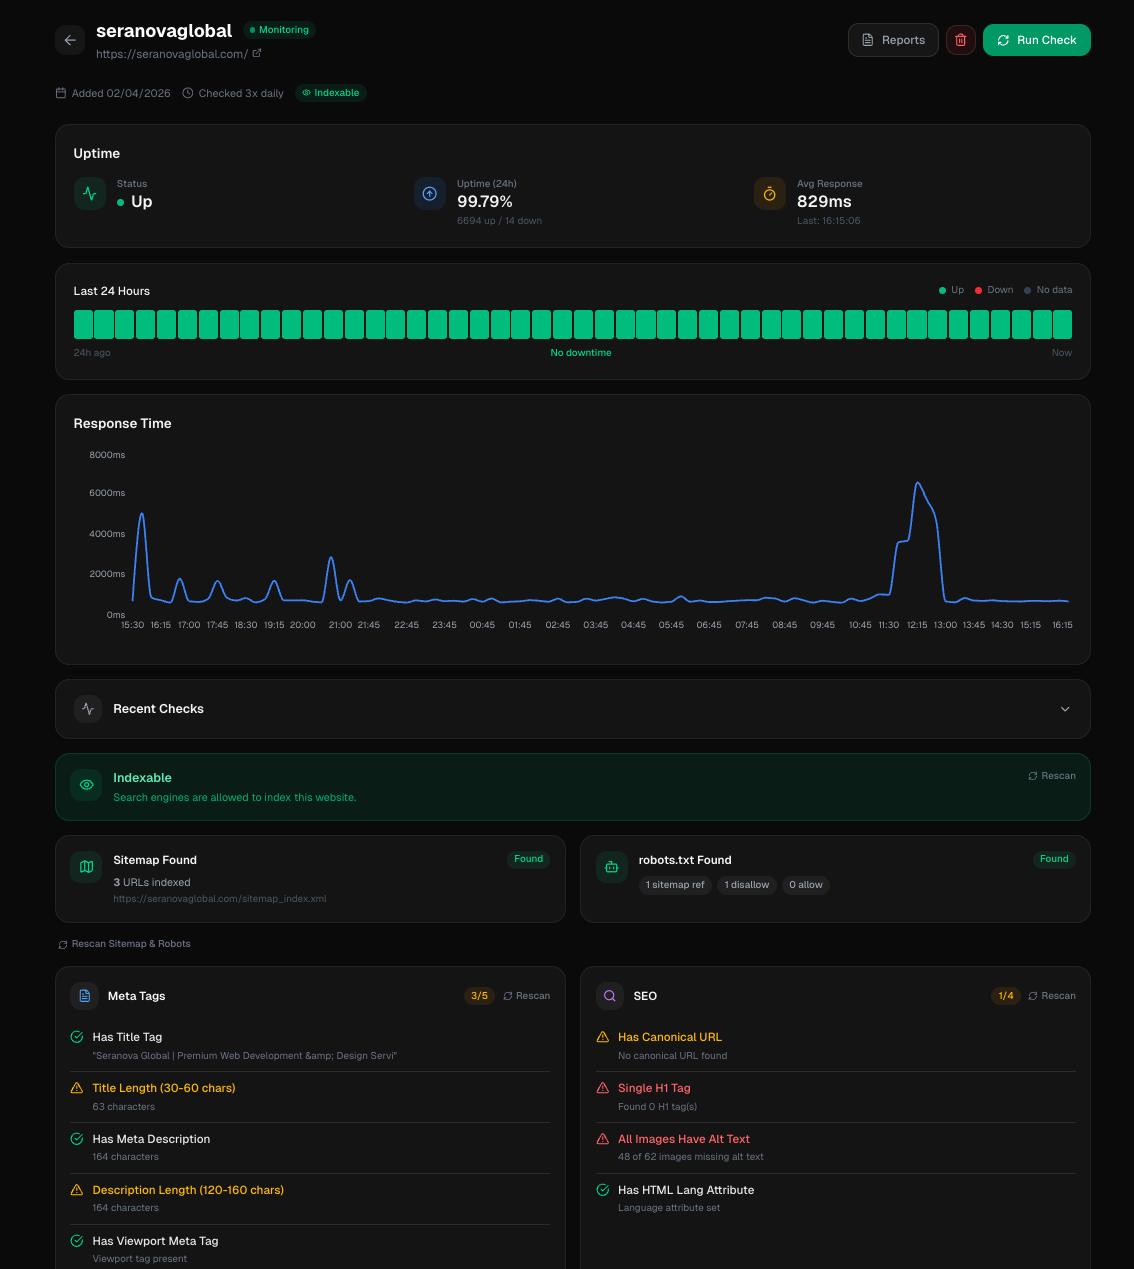
Task: Rescan the Meta Tags section
Action: (x=527, y=996)
